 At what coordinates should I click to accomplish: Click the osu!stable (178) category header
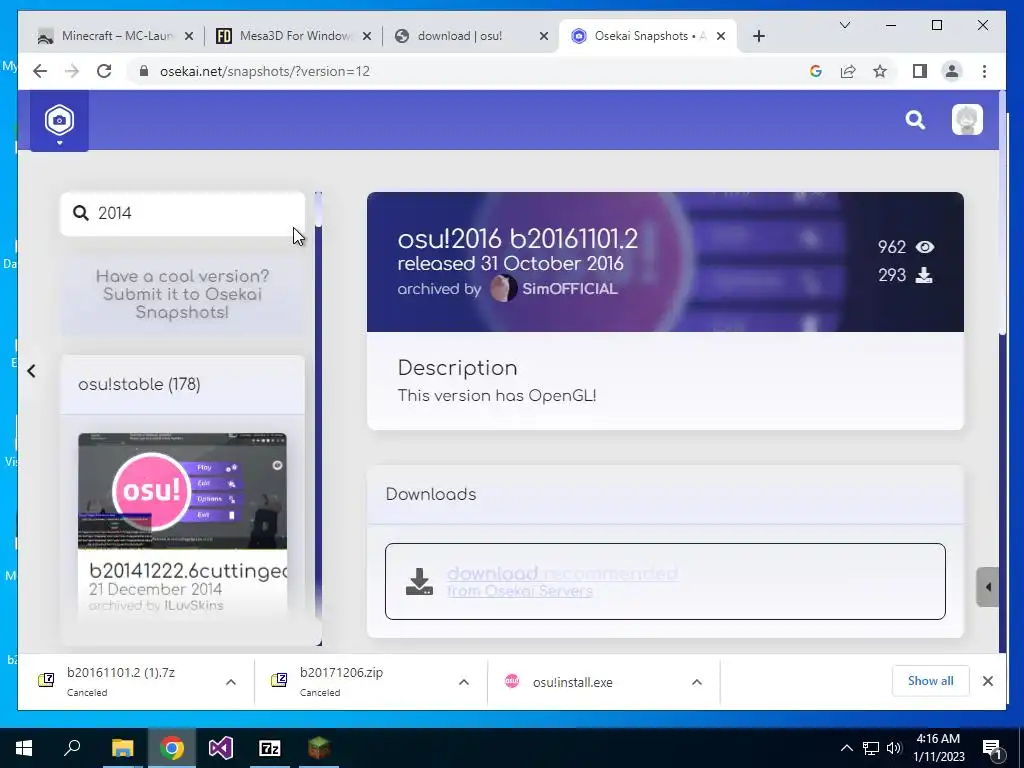coord(182,385)
